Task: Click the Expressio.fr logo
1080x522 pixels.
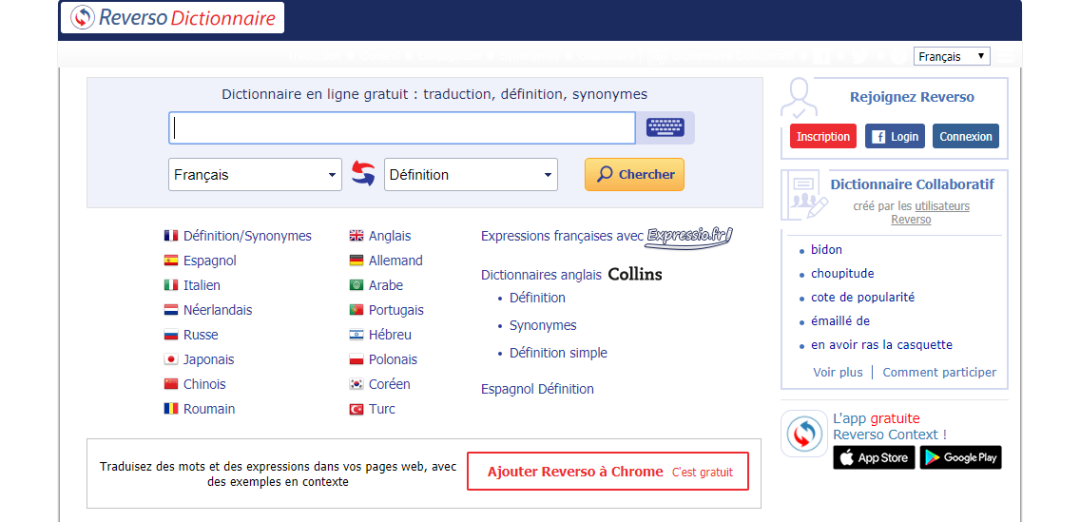Action: coord(689,236)
